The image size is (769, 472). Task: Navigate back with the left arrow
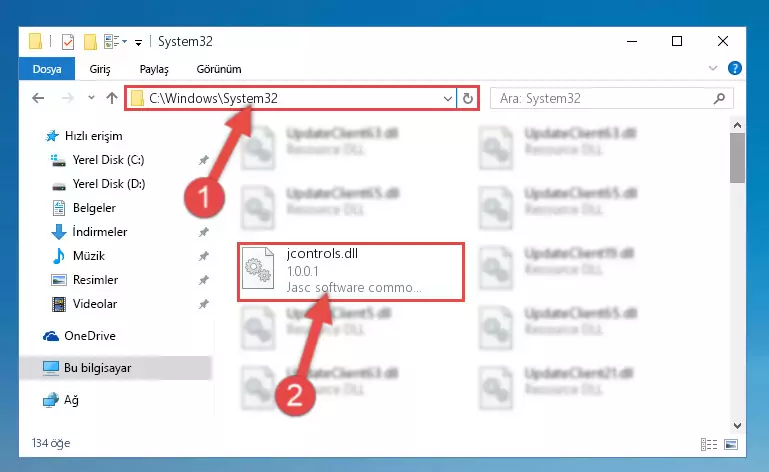click(x=38, y=98)
